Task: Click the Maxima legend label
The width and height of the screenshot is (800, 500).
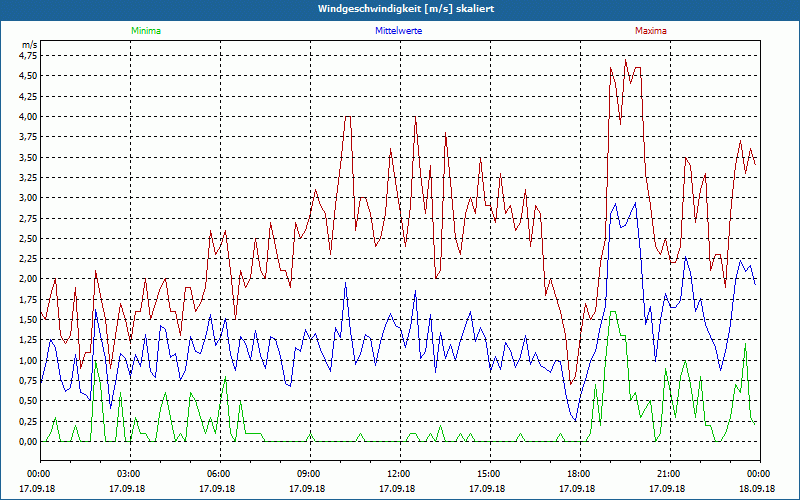Action: pyautogui.click(x=651, y=31)
